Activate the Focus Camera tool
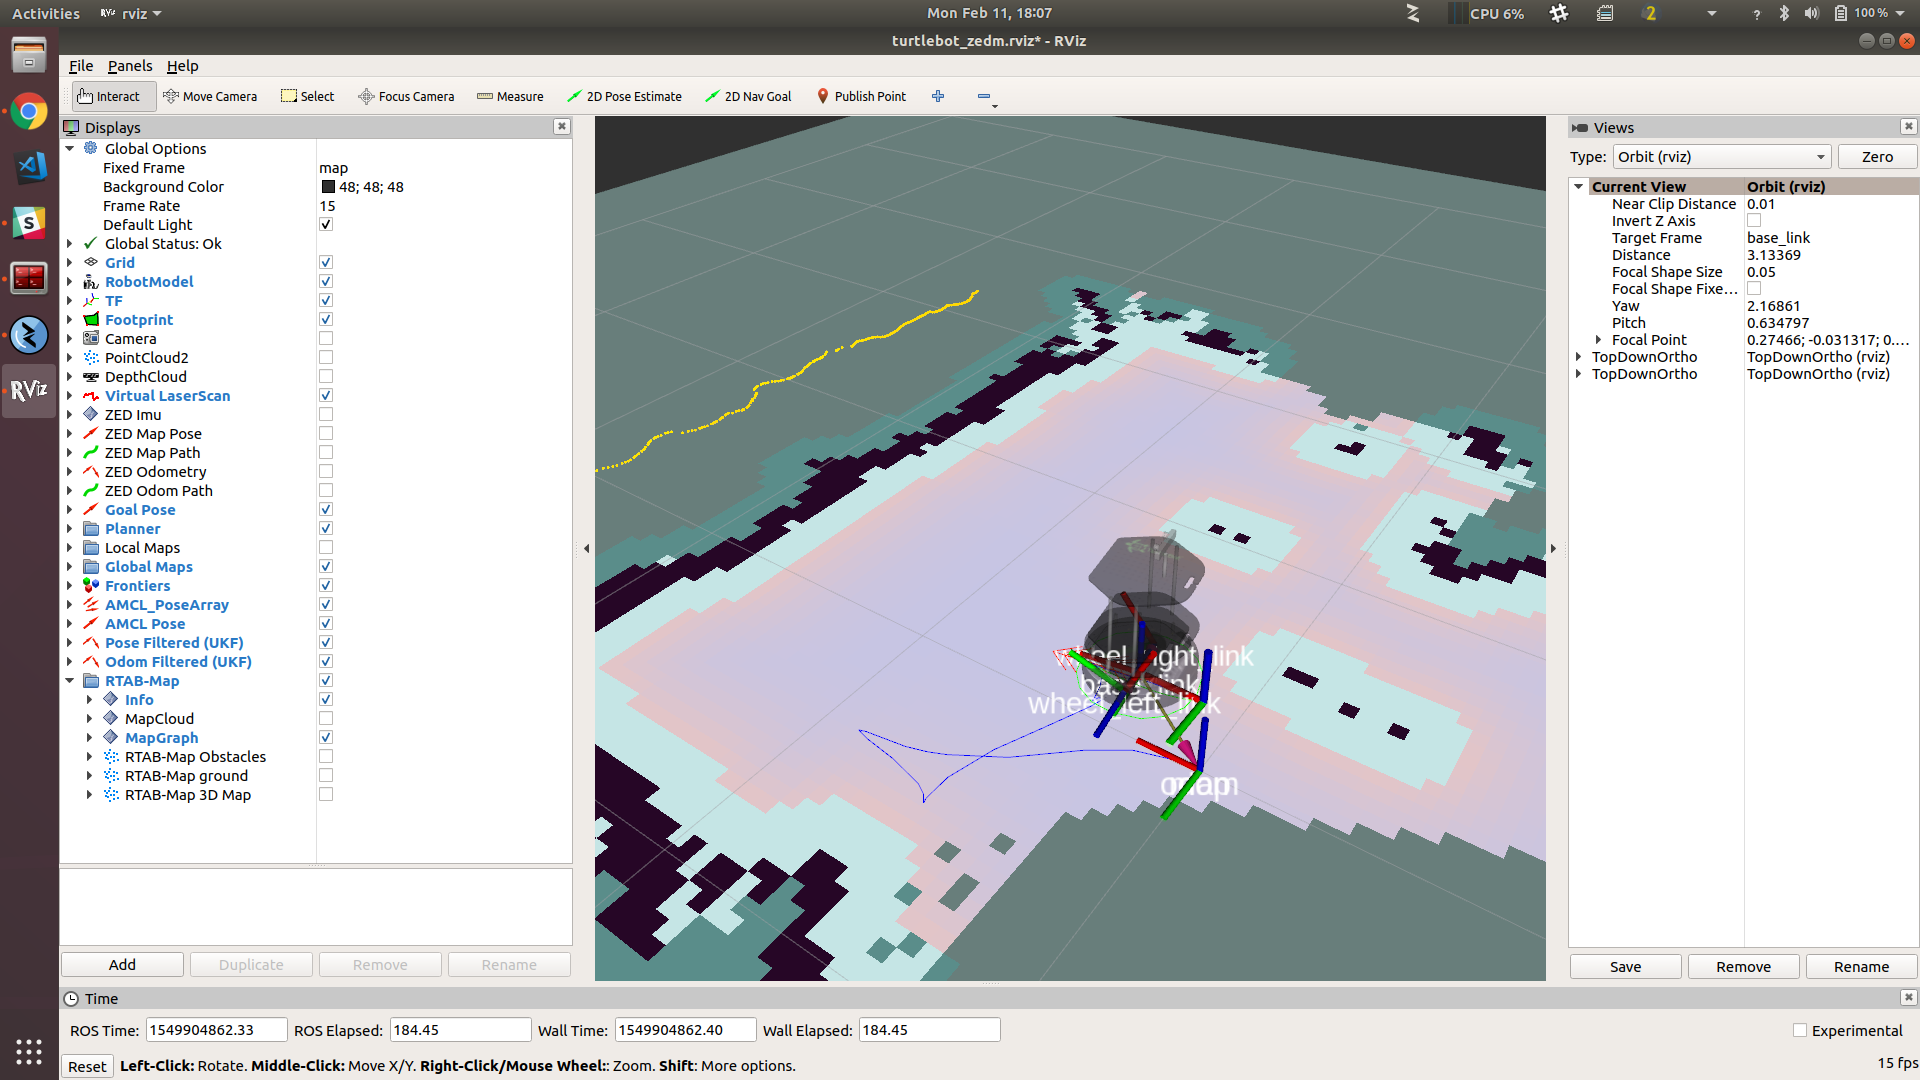The width and height of the screenshot is (1920, 1080). pos(406,96)
